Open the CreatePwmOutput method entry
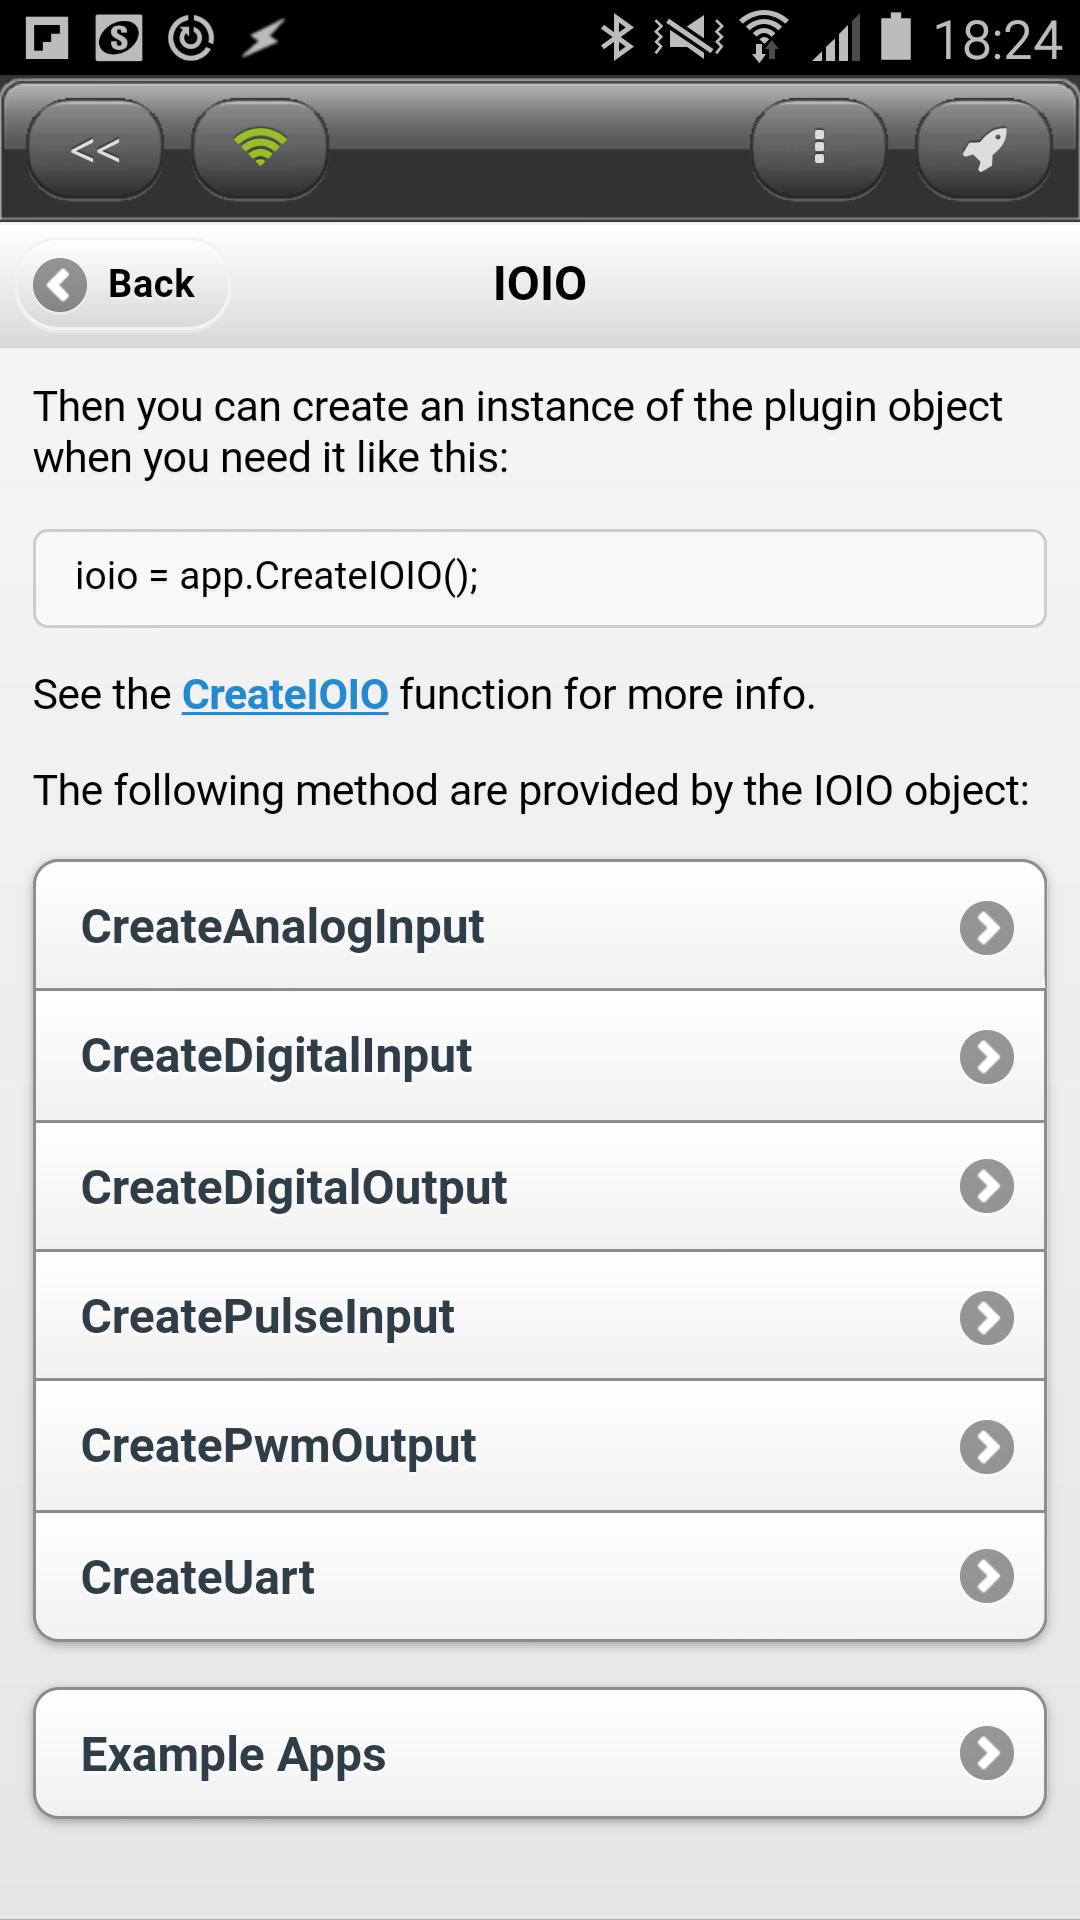This screenshot has width=1080, height=1920. point(540,1446)
